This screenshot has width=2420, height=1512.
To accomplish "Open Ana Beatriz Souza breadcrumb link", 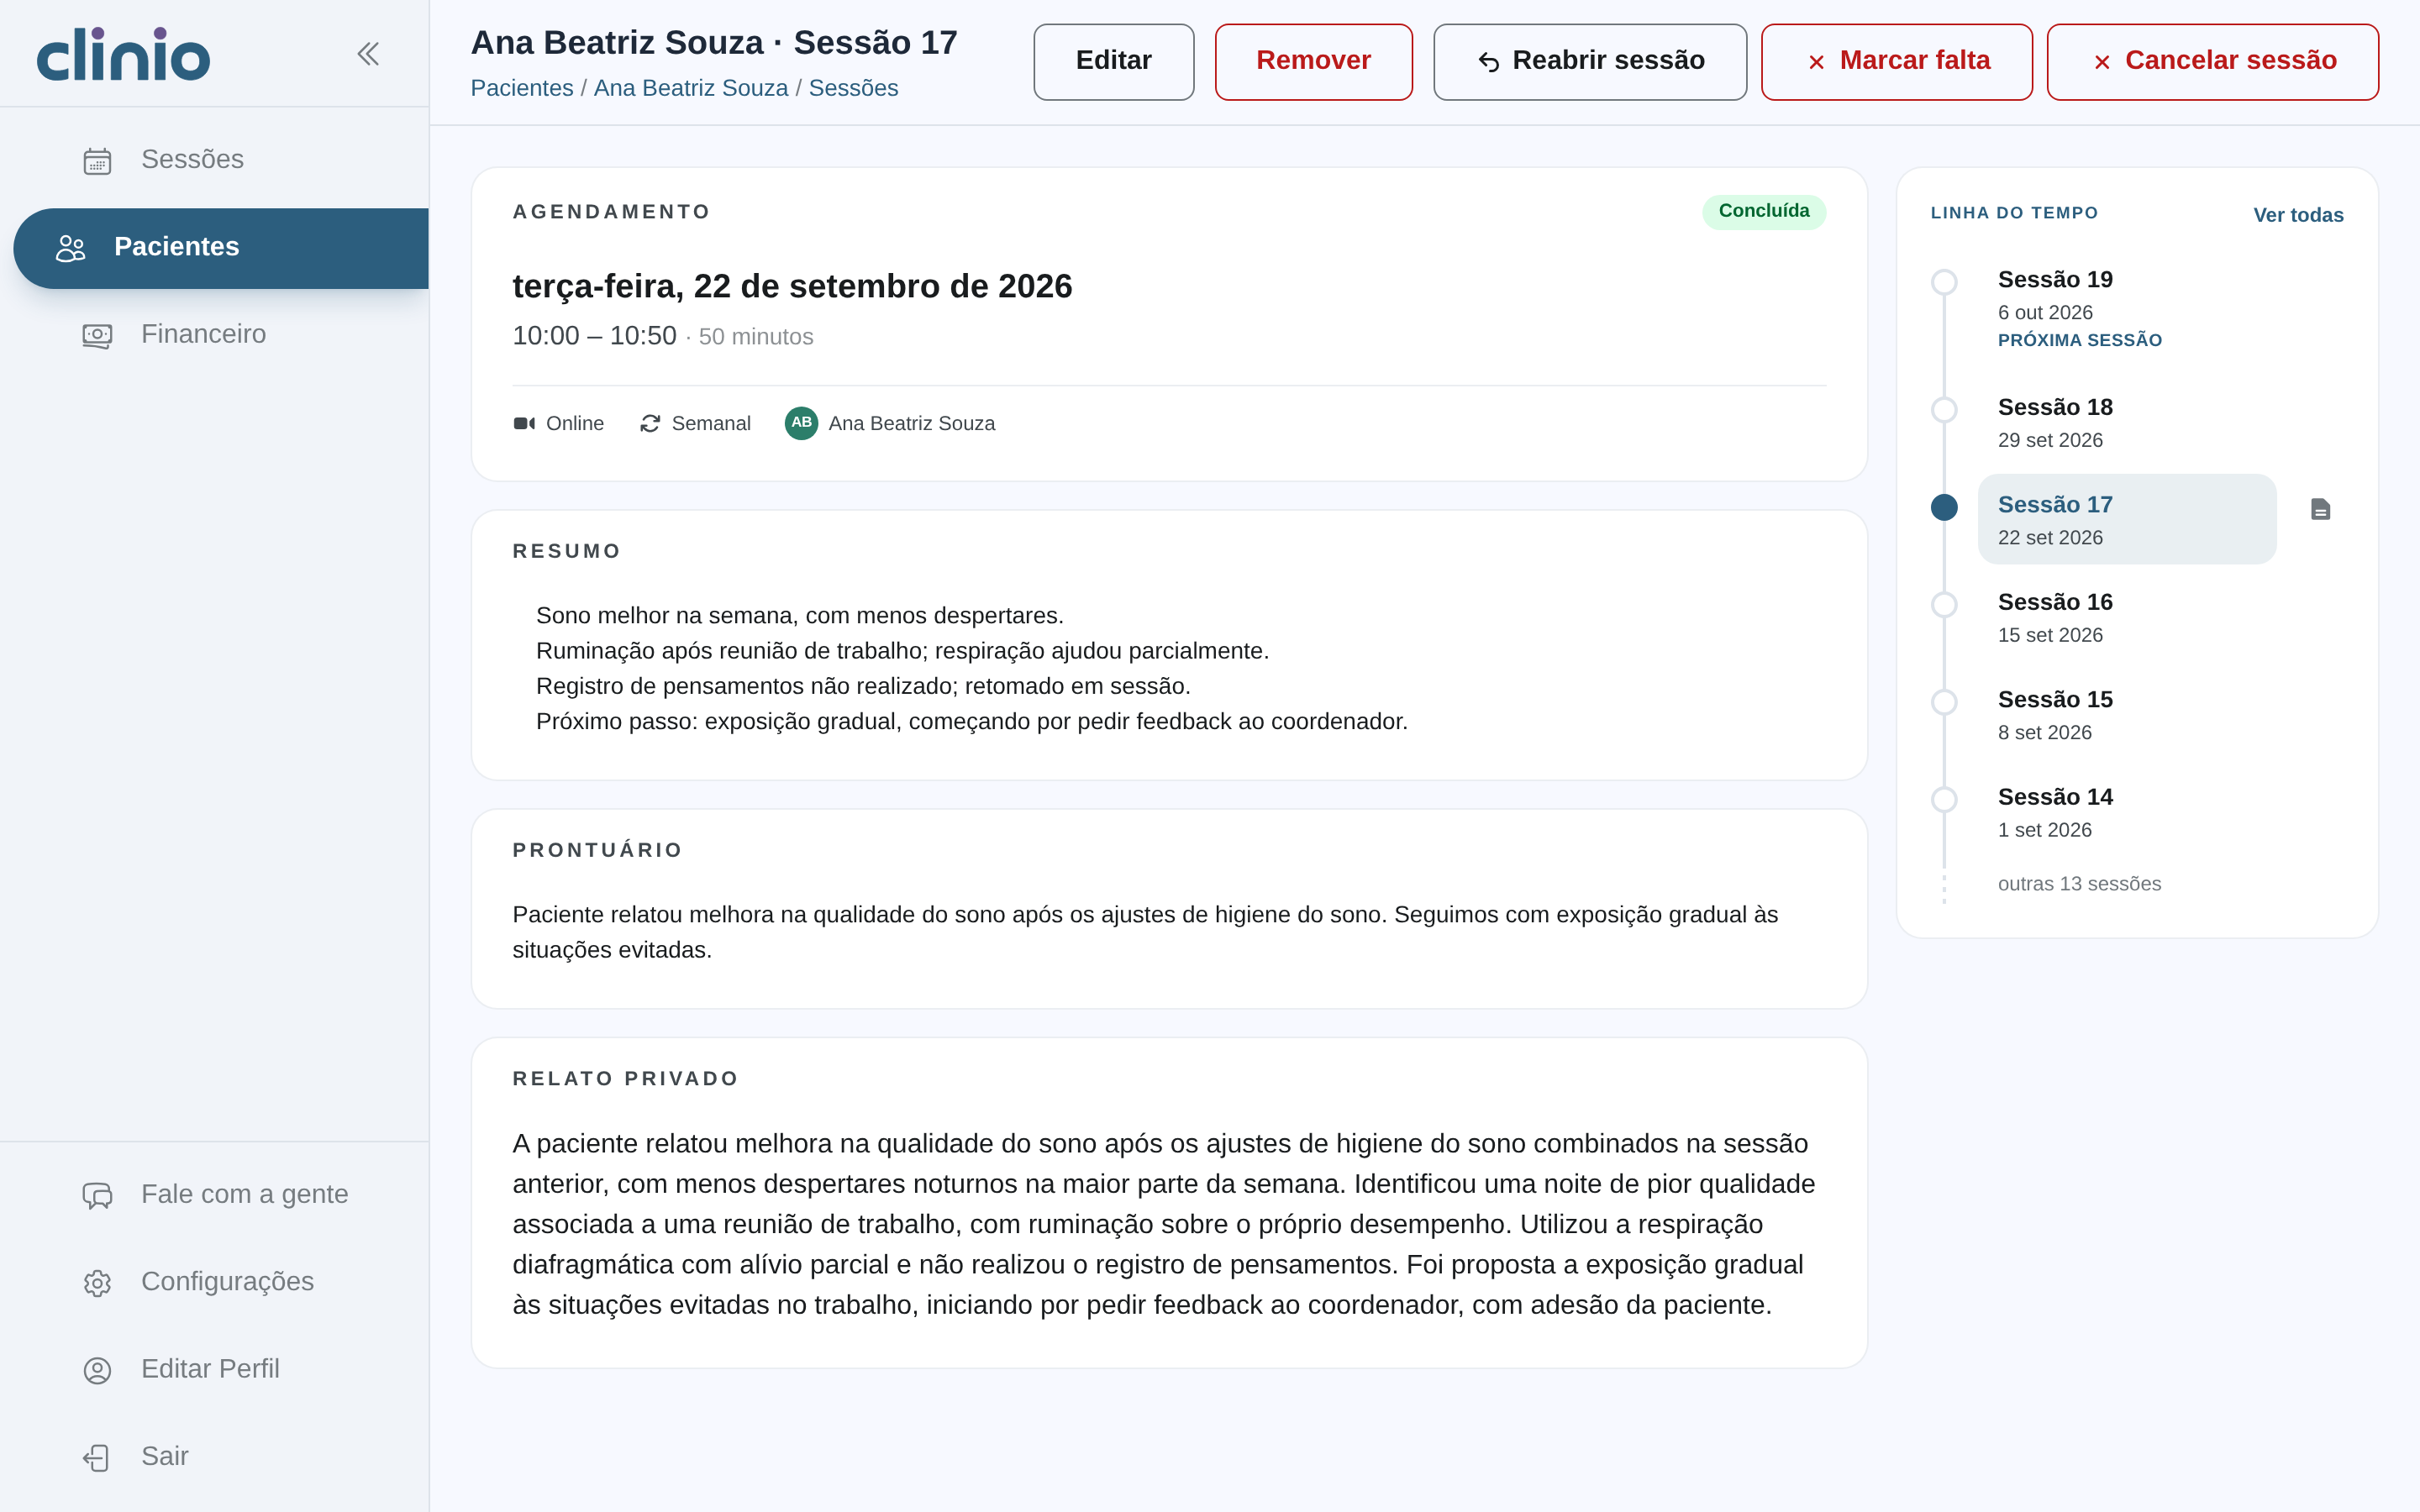I will point(691,88).
